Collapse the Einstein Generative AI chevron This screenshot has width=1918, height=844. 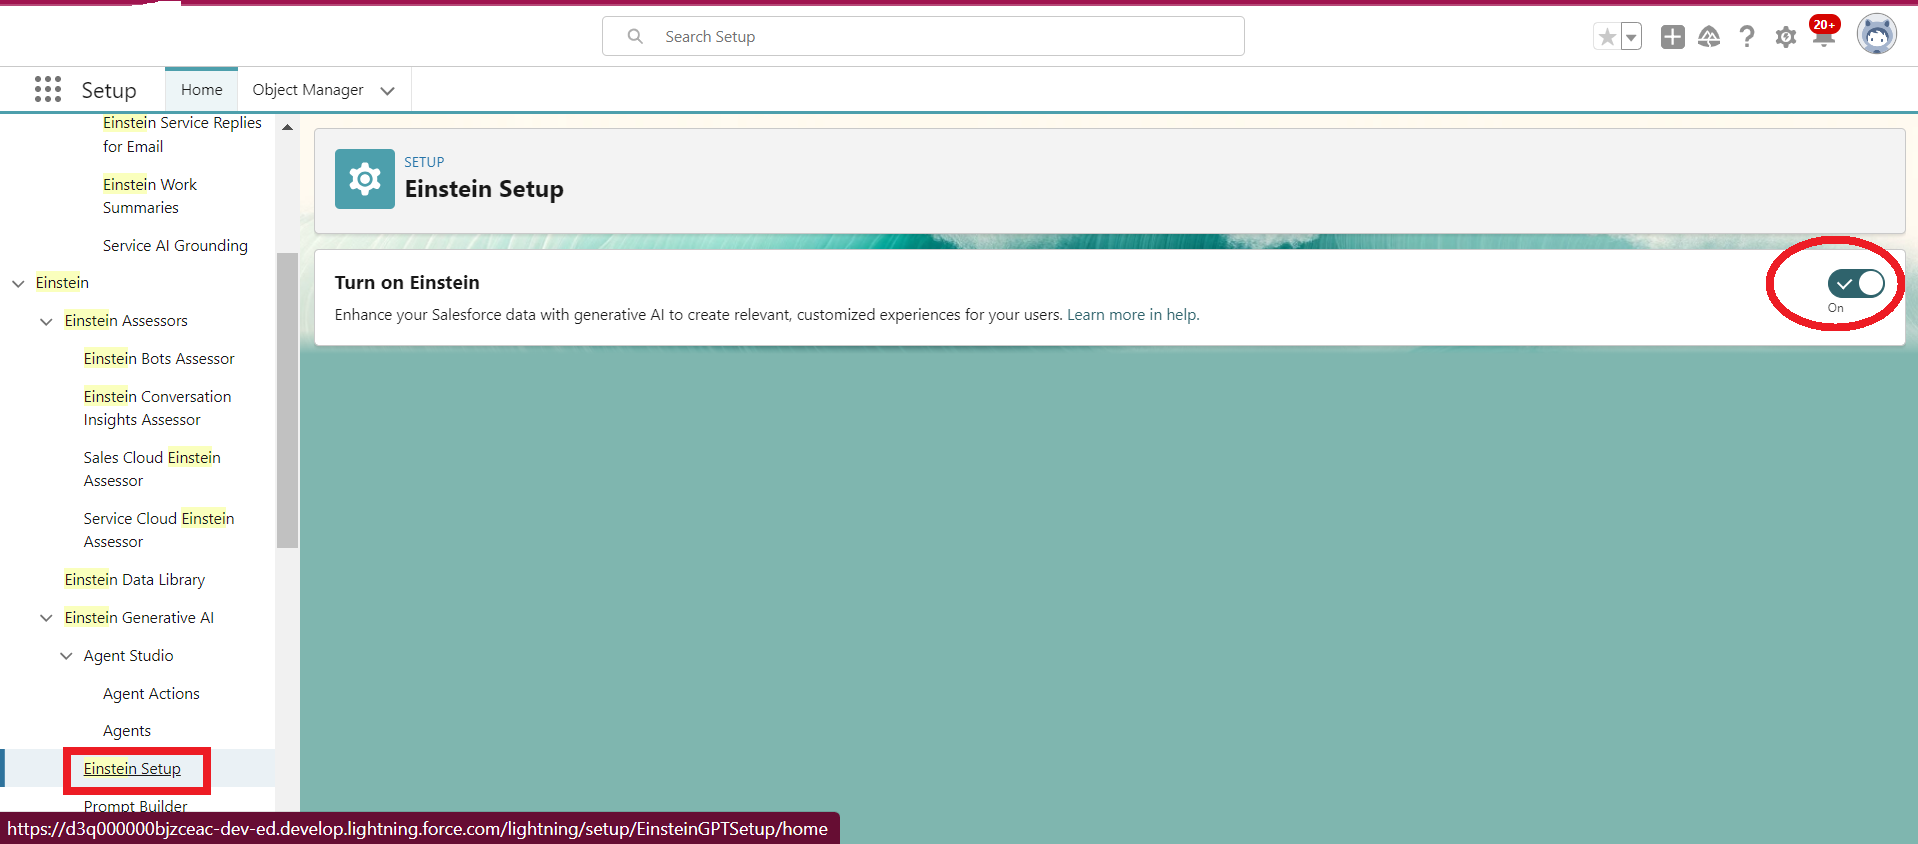coord(46,618)
